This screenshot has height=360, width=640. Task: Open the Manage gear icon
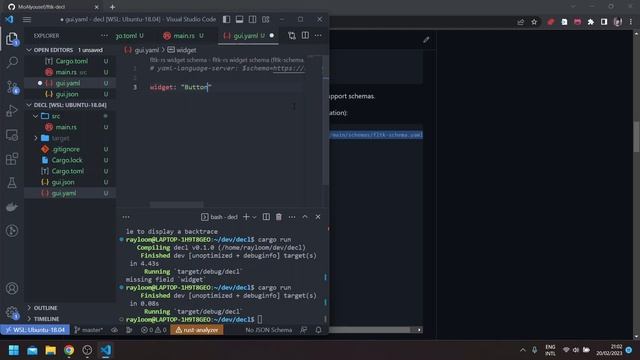[12, 313]
